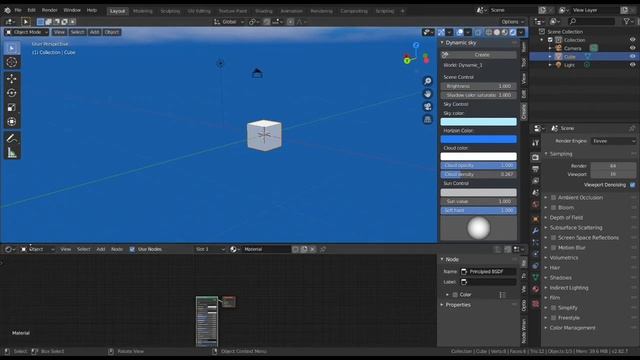Screen dimensions: 640x360
Task: Select rendered viewport shading mode icon
Action: (513, 32)
